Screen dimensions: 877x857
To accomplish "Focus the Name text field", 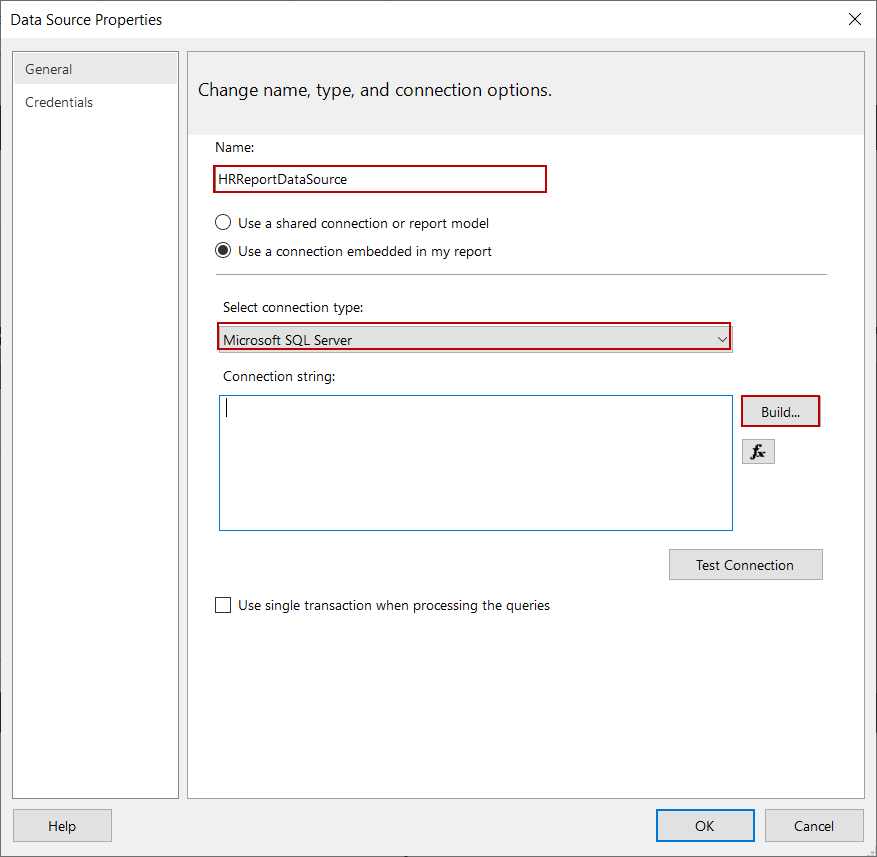I will coord(380,179).
